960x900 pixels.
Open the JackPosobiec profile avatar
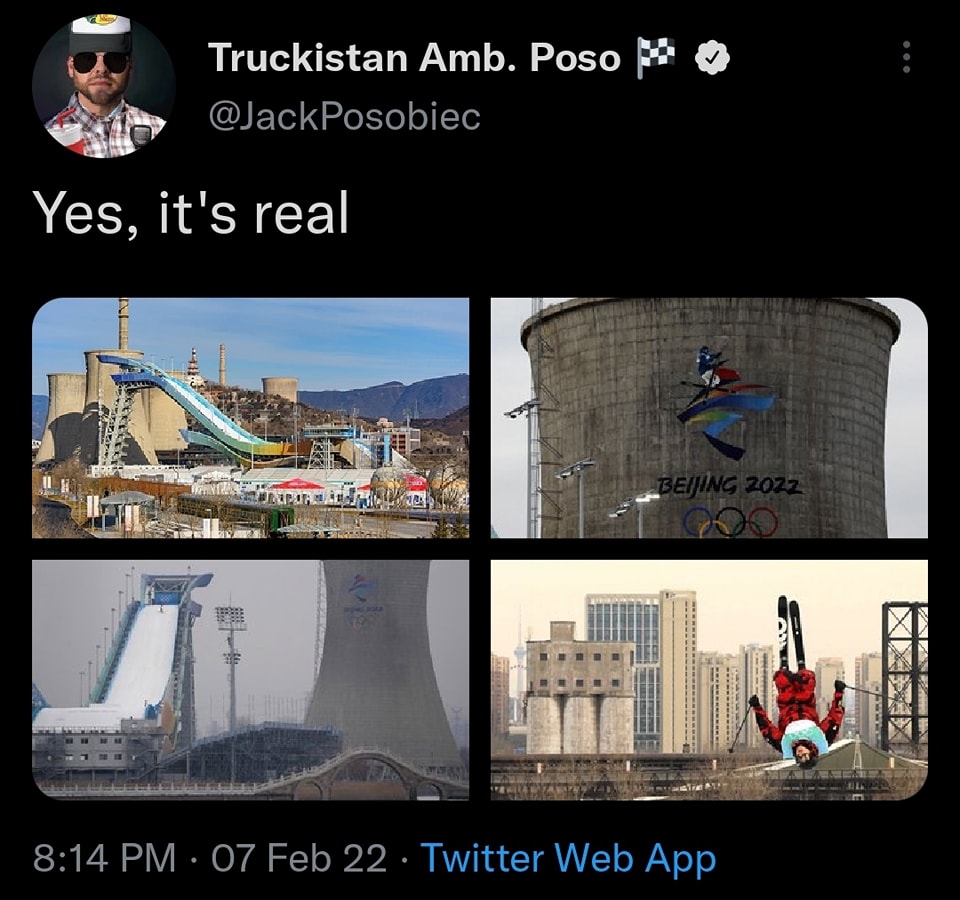pyautogui.click(x=103, y=87)
